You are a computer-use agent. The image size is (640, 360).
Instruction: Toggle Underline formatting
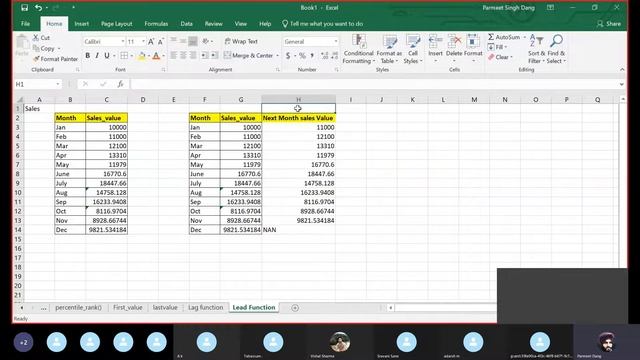107,56
